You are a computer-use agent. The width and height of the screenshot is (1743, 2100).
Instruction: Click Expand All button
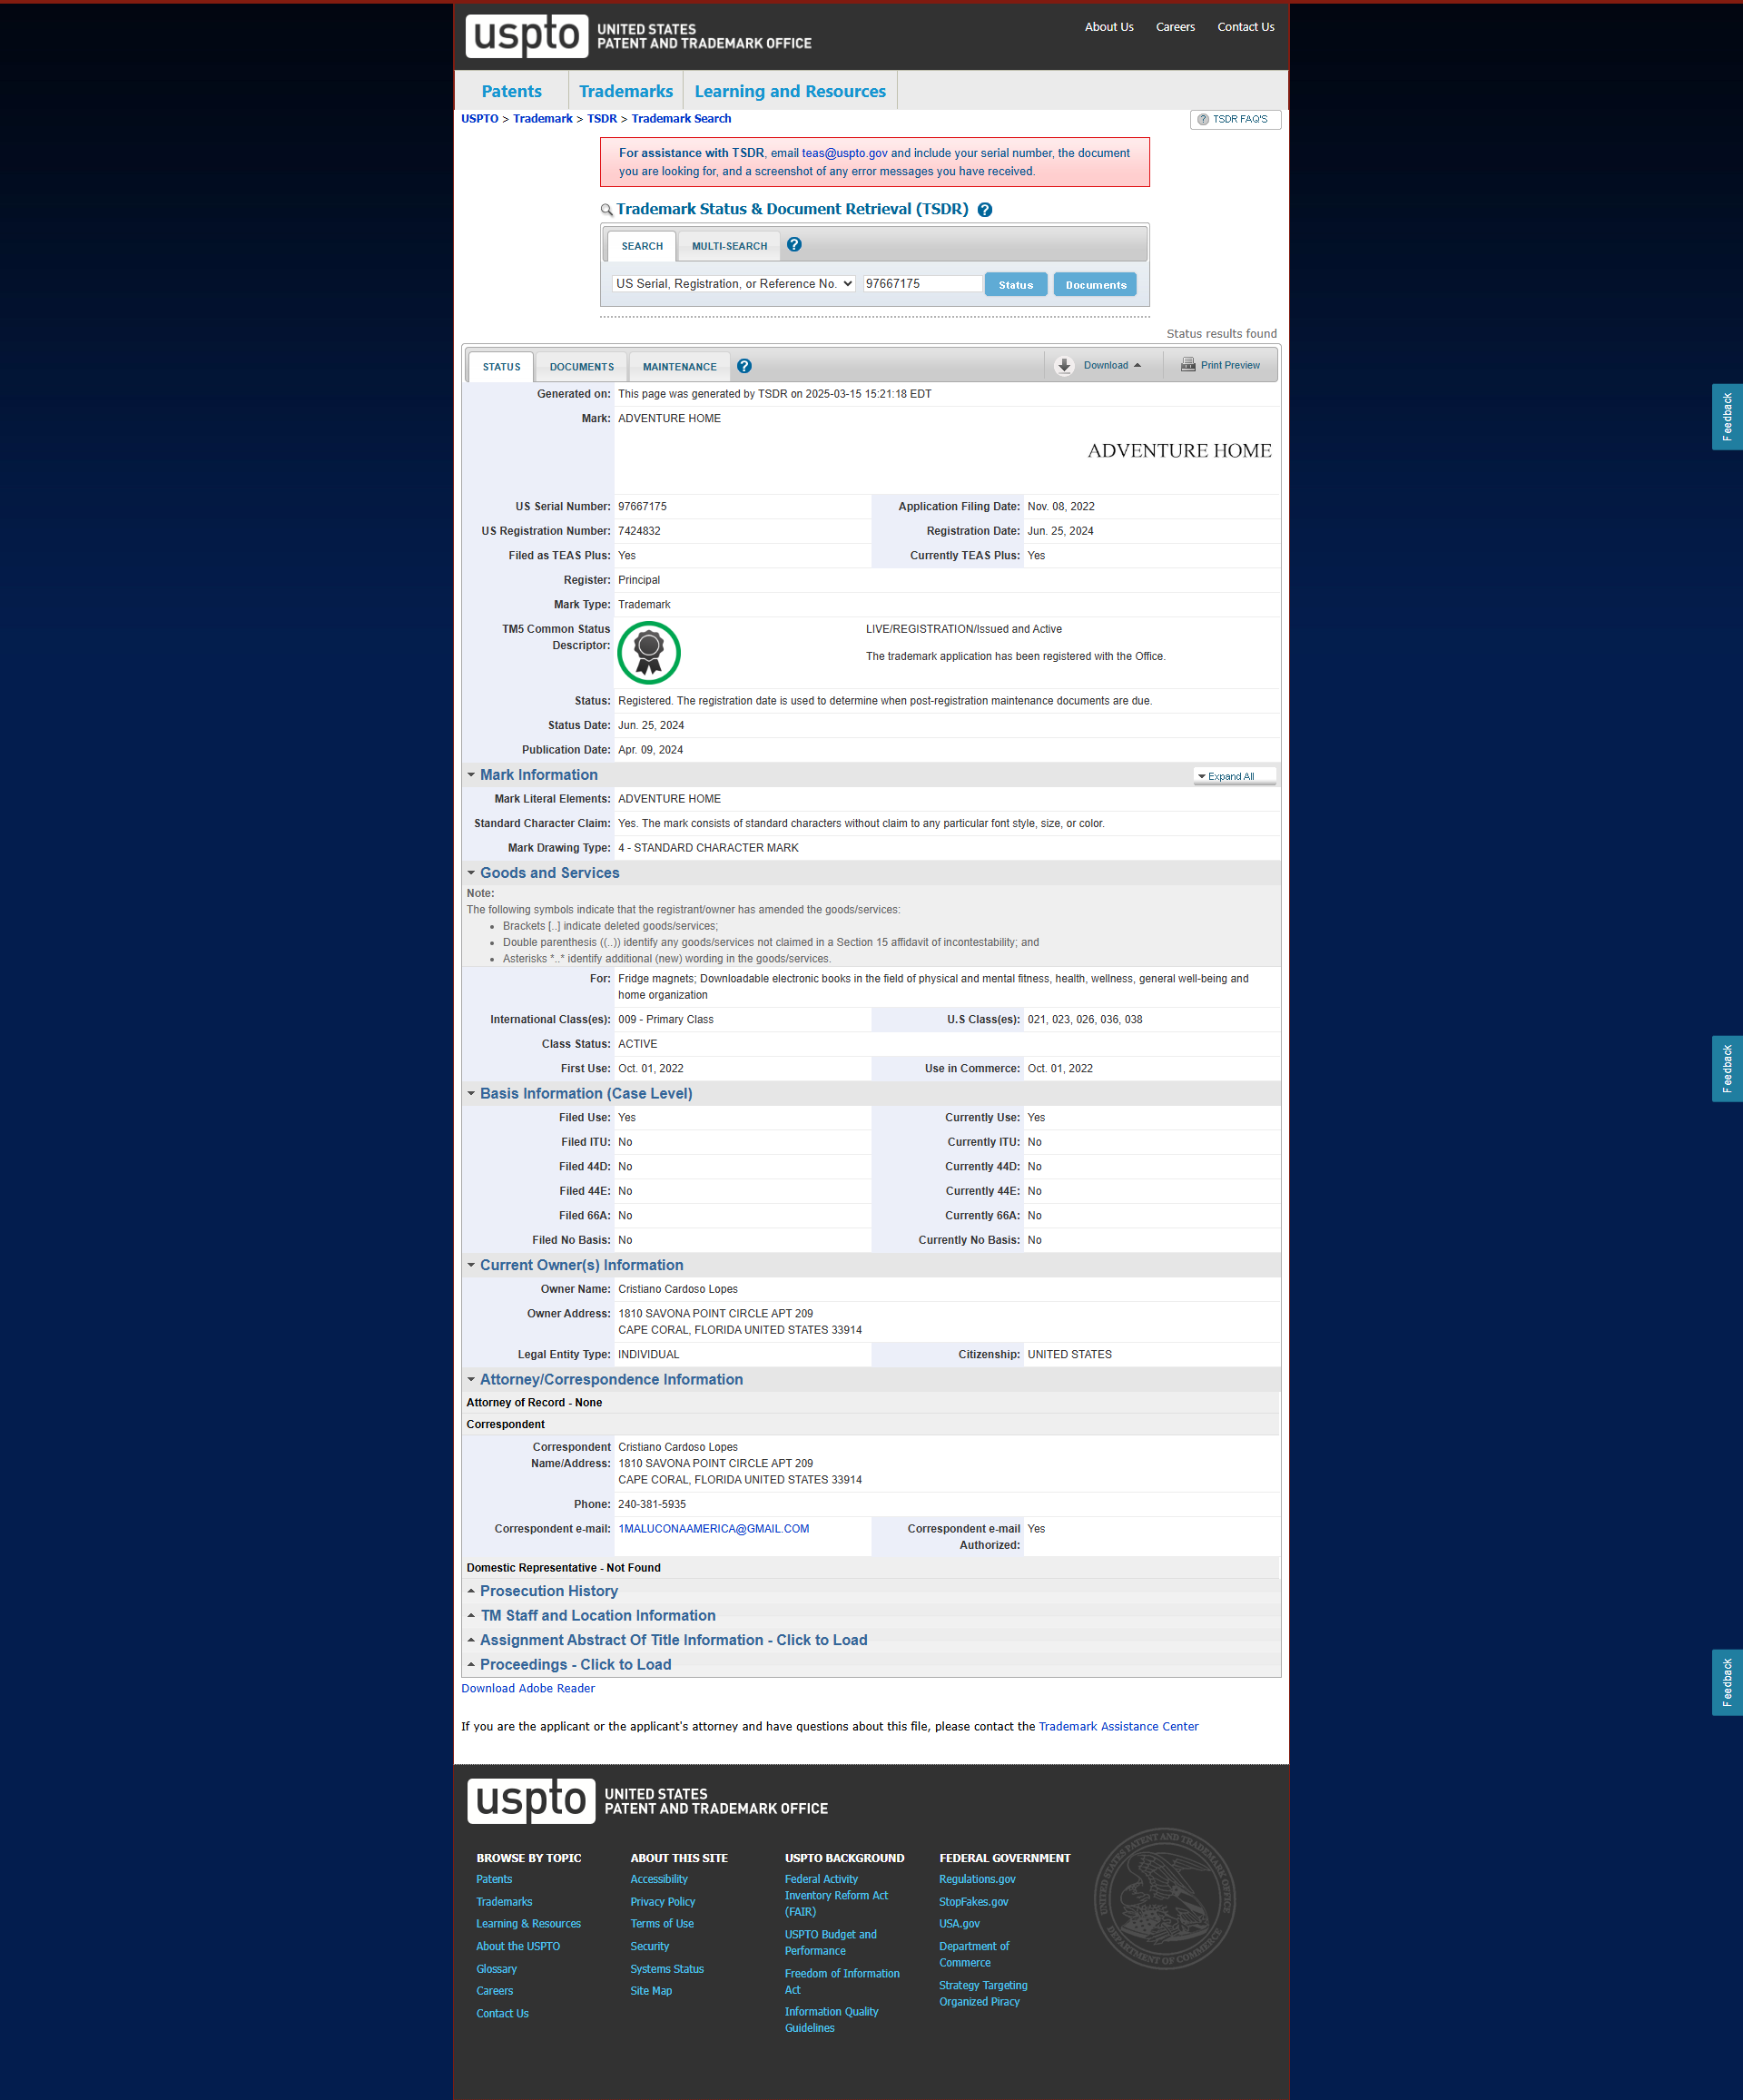pos(1234,776)
